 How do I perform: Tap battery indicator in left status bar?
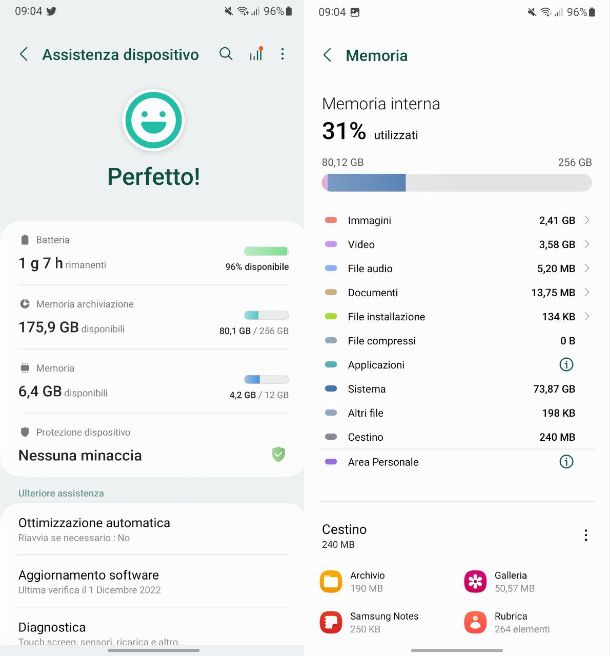289,11
